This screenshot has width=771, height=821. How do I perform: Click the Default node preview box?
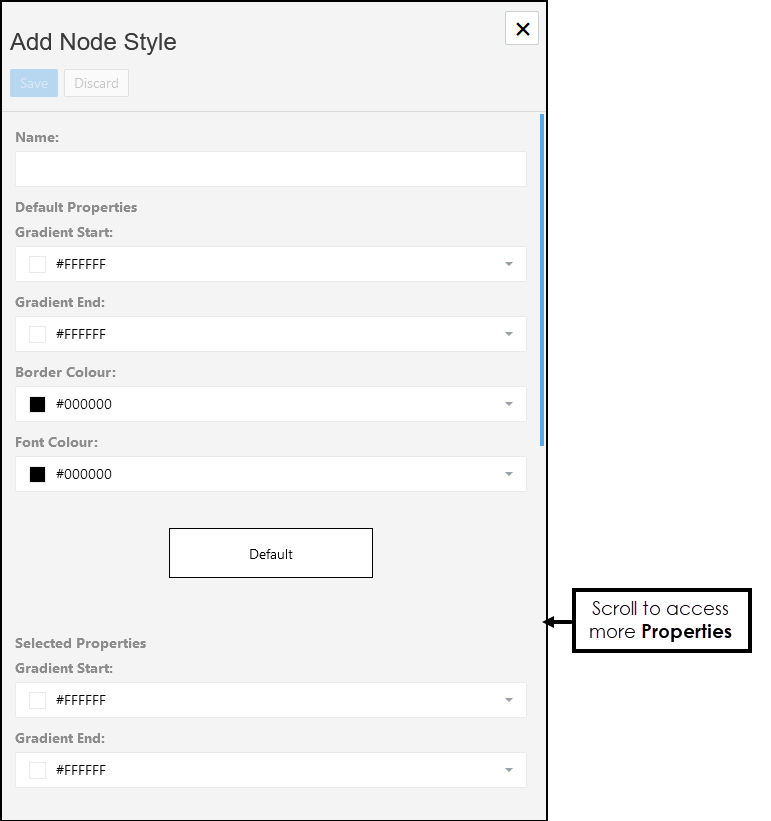pyautogui.click(x=270, y=553)
